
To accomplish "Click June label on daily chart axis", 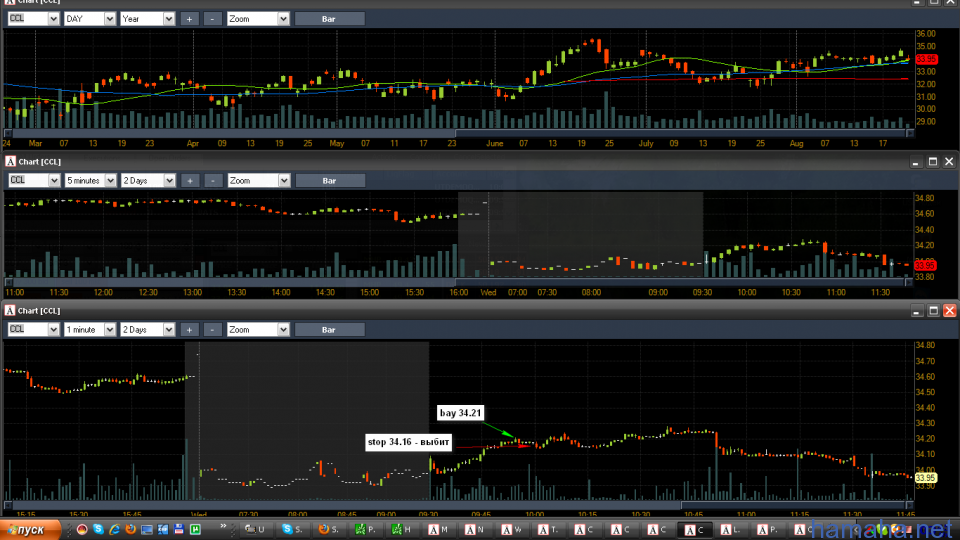I will tap(495, 143).
